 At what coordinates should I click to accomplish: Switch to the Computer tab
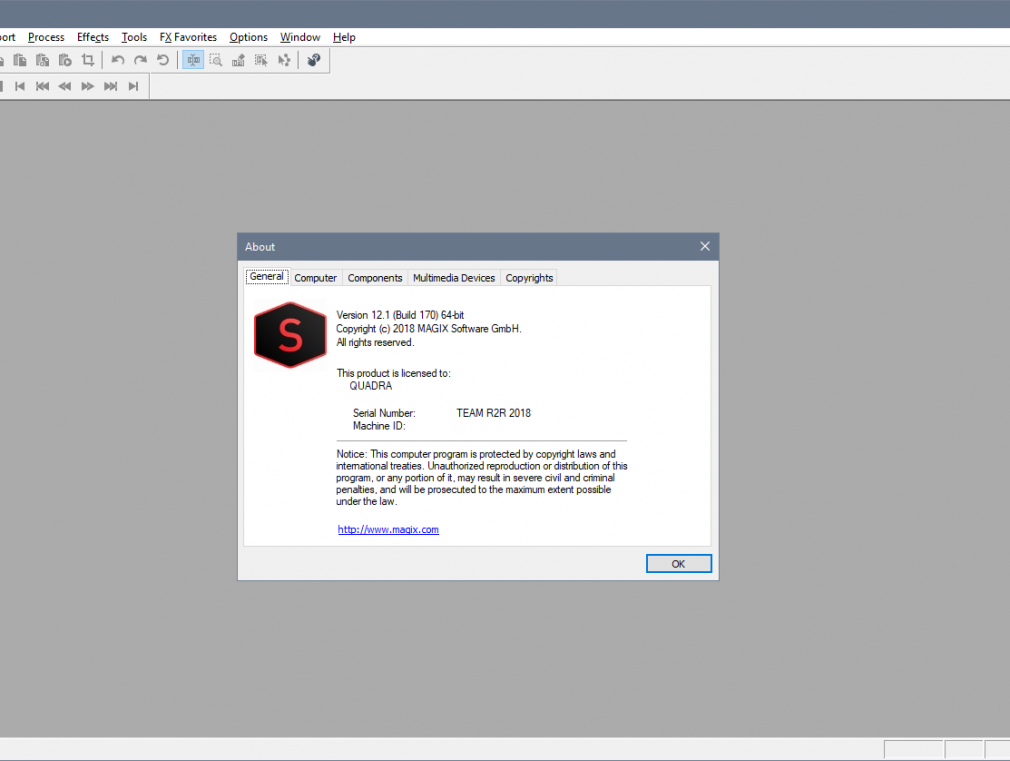point(316,278)
